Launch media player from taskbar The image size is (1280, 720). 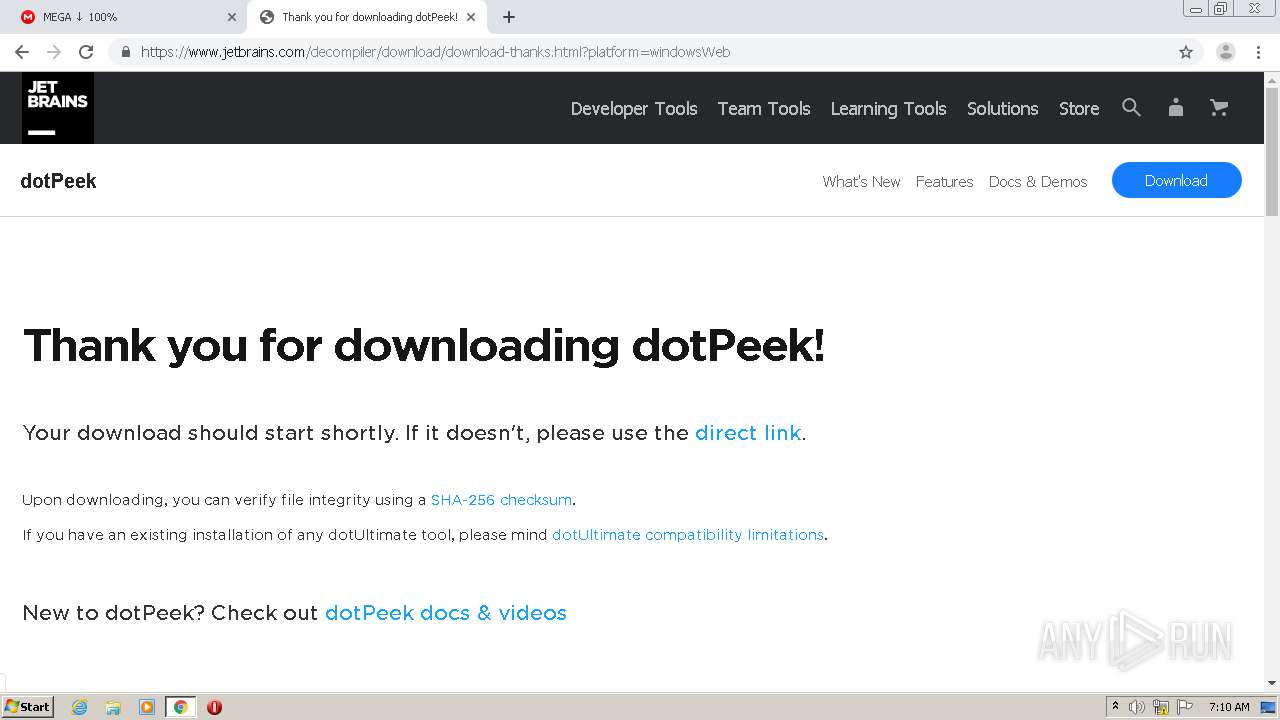(147, 707)
